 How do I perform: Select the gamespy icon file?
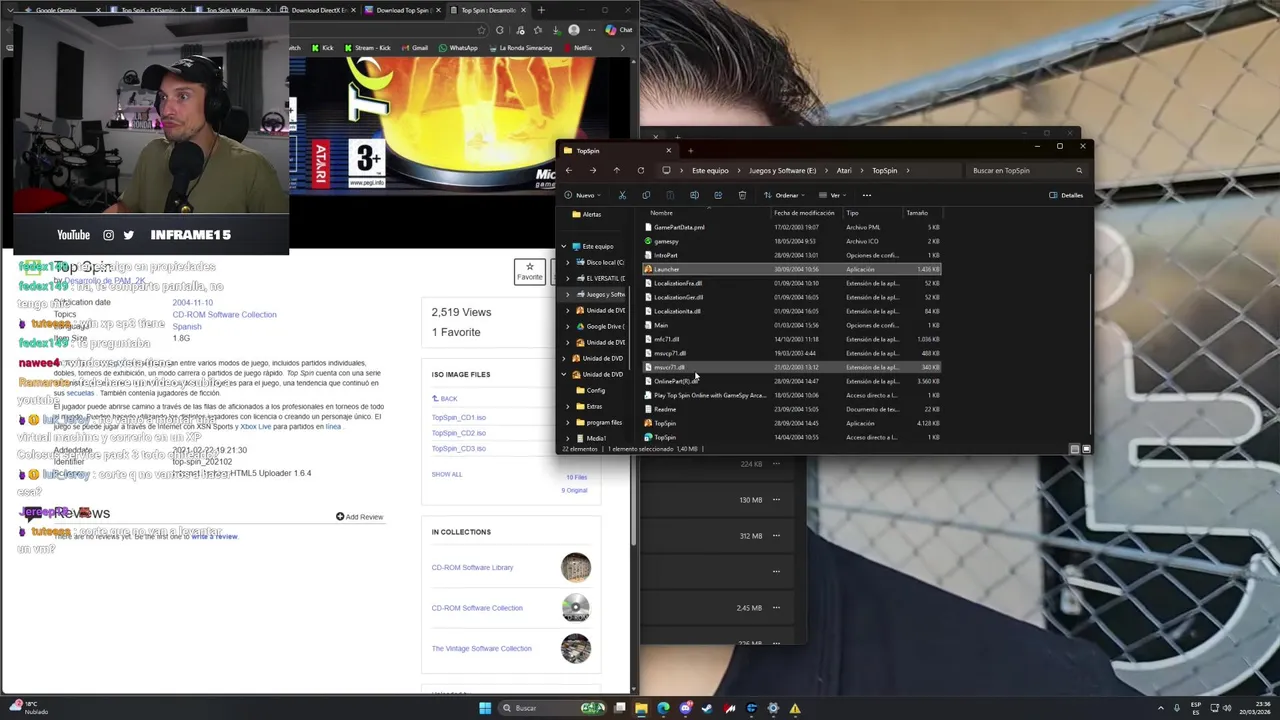point(791,241)
